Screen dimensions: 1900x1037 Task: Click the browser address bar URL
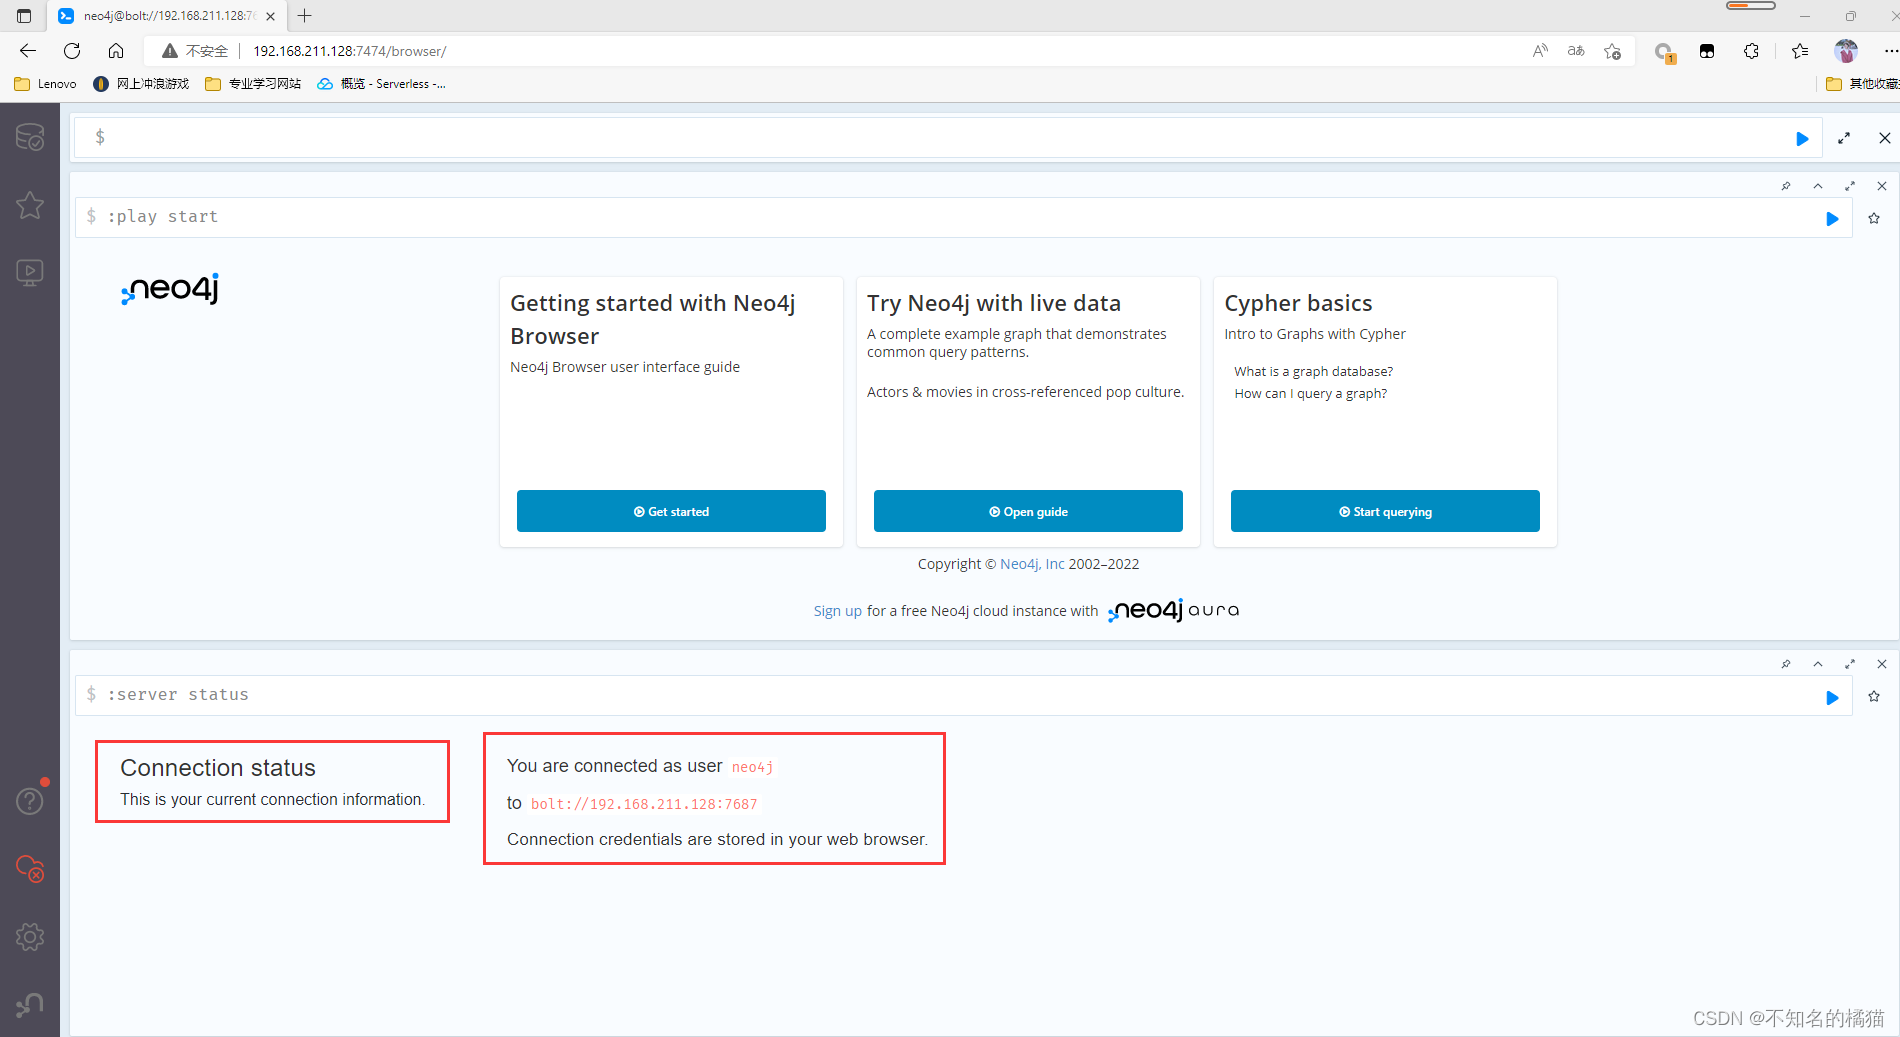coord(349,51)
